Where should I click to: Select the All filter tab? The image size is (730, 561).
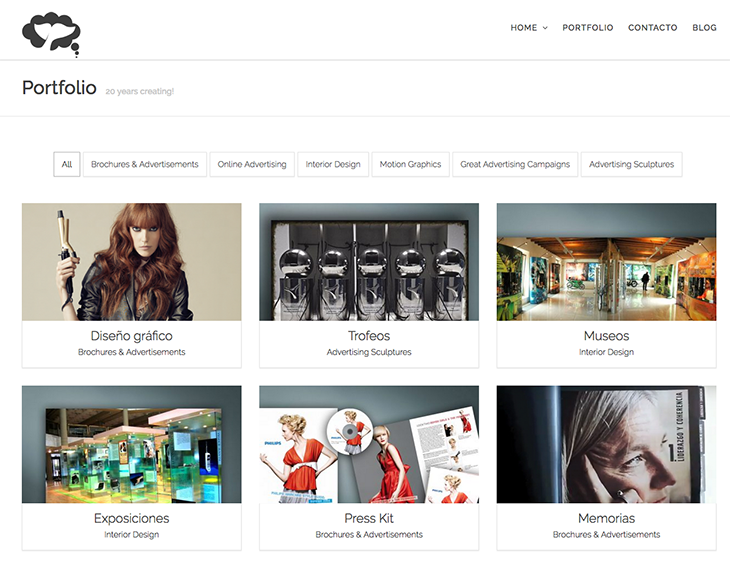coord(67,164)
